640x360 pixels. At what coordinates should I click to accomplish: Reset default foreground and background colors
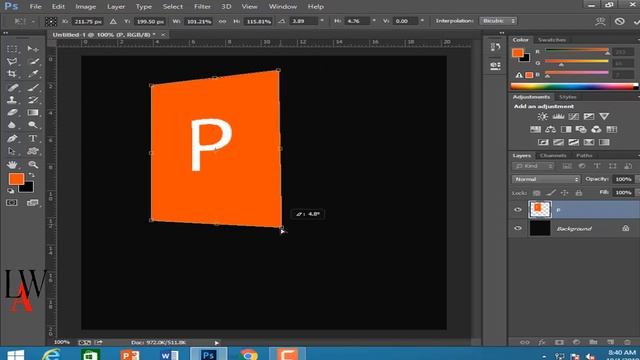[11, 191]
